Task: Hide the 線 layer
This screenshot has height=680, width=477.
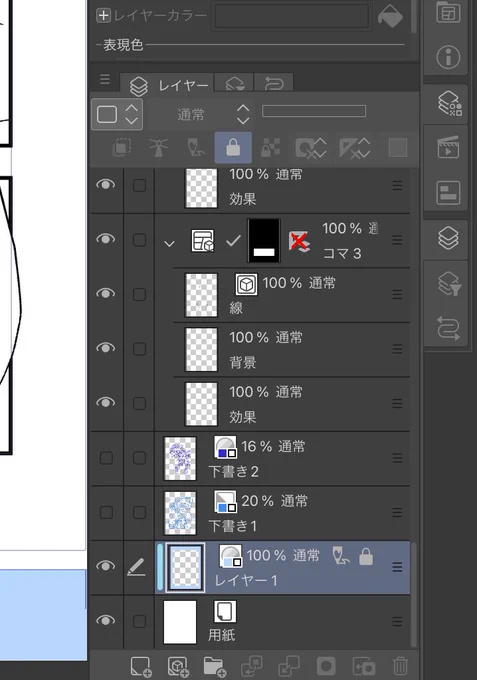Action: click(x=105, y=294)
